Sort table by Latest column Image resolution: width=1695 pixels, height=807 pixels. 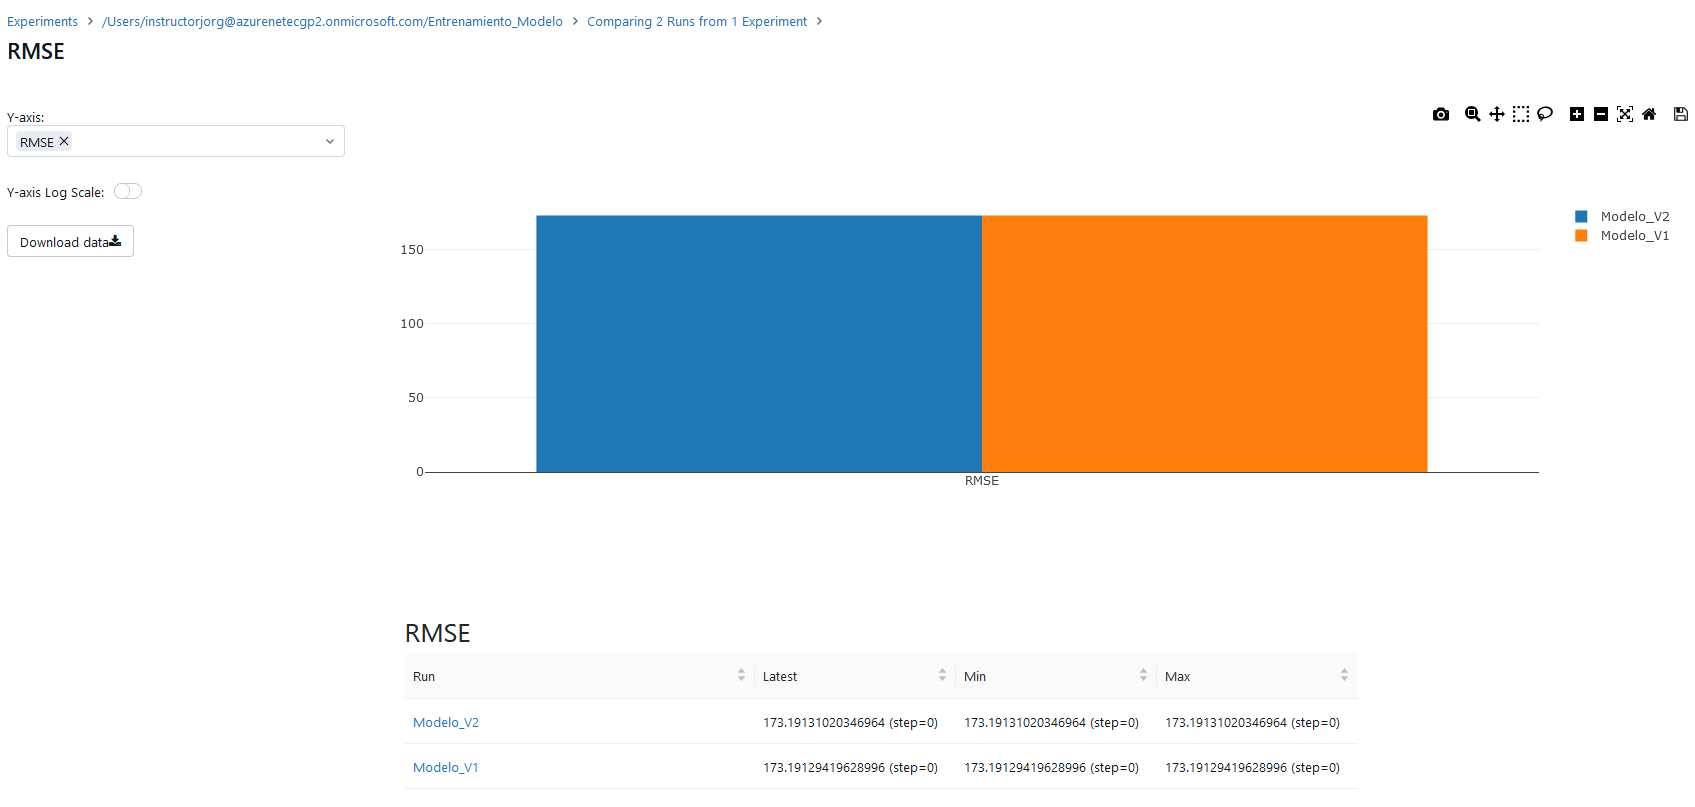(942, 676)
